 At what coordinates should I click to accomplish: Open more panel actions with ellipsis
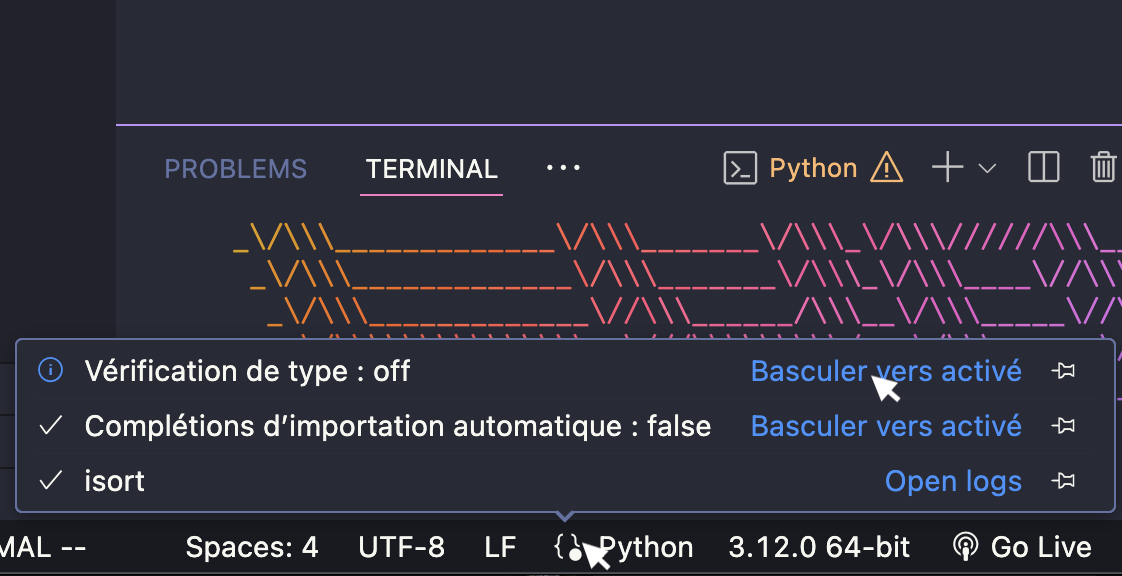[563, 167]
